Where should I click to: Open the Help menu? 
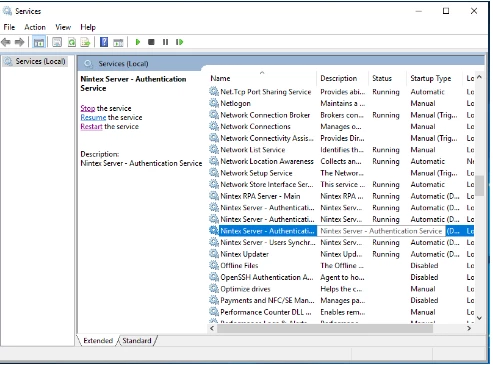pyautogui.click(x=88, y=27)
